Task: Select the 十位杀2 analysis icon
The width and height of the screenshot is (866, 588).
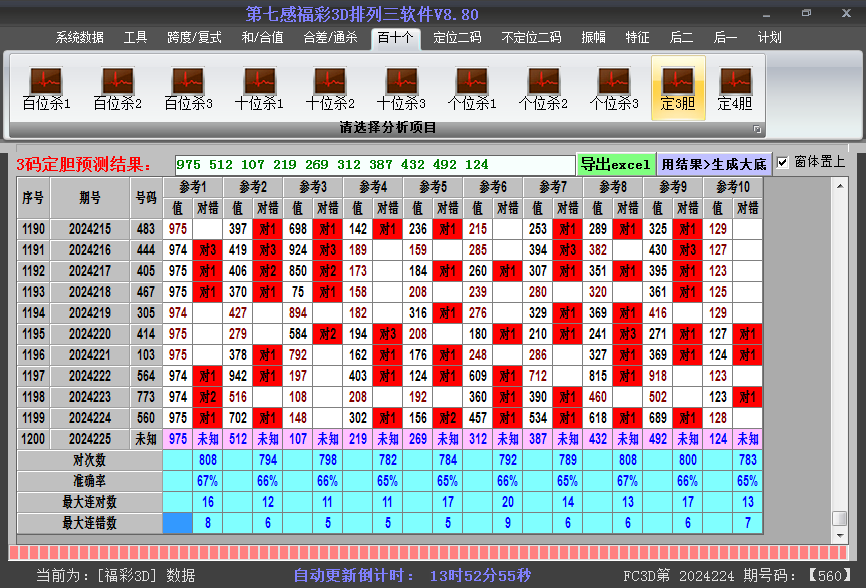Action: 330,88
